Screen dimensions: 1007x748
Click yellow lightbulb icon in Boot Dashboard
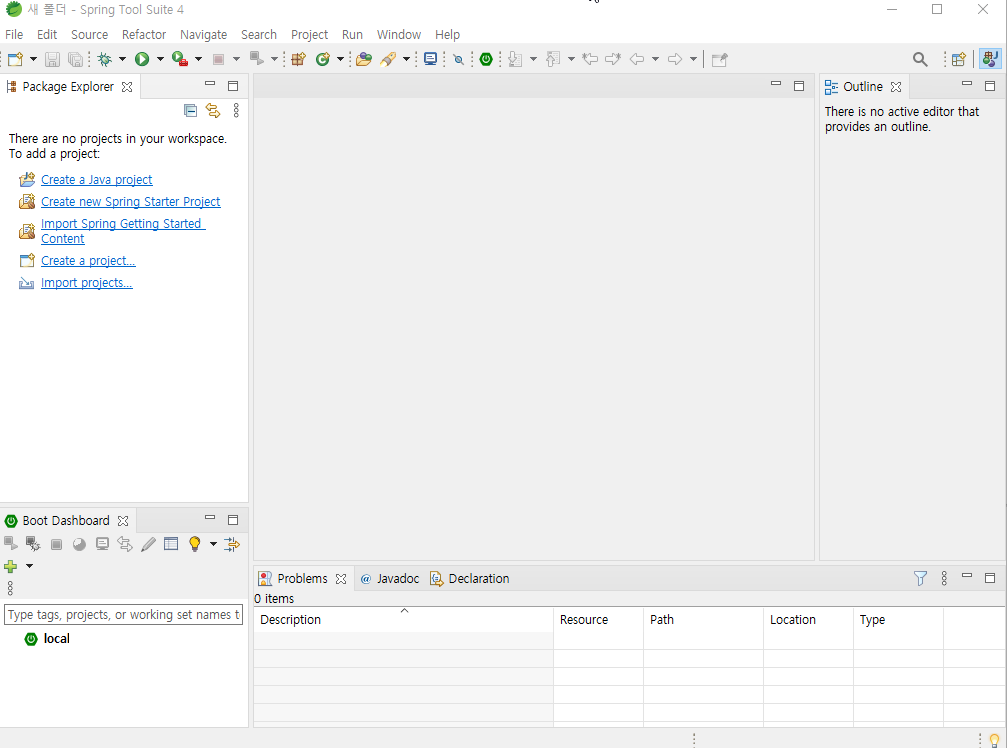195,544
